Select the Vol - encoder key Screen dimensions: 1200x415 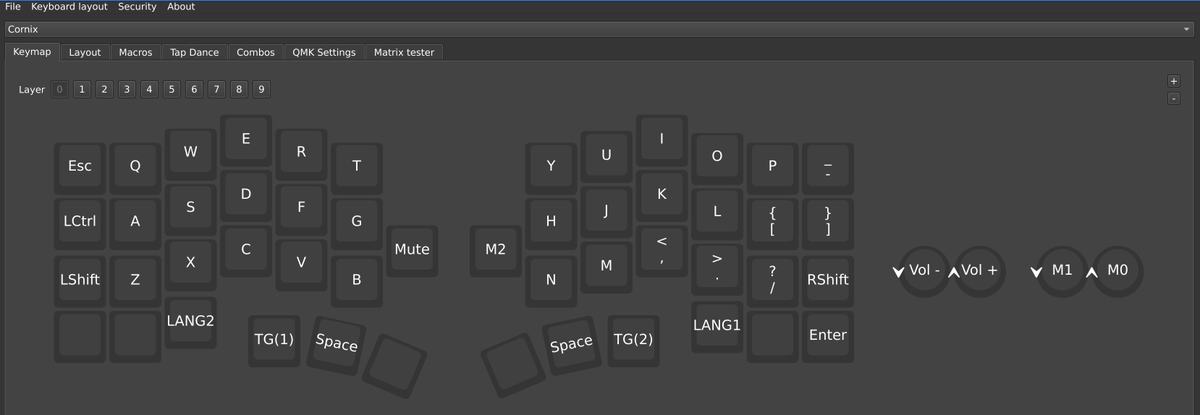pos(925,271)
